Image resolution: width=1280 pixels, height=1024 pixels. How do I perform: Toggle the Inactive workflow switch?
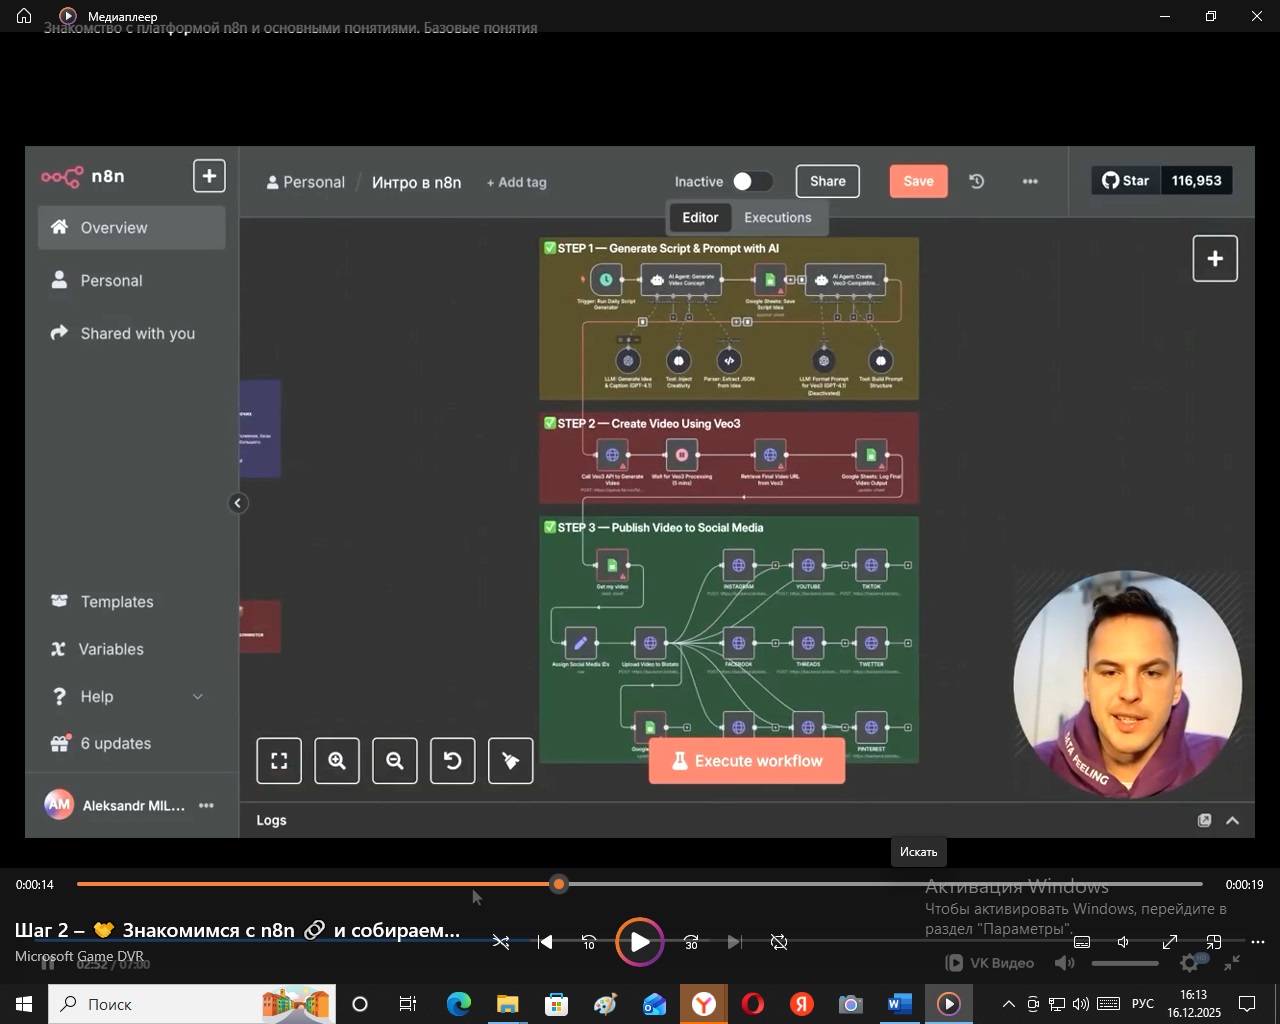click(752, 181)
